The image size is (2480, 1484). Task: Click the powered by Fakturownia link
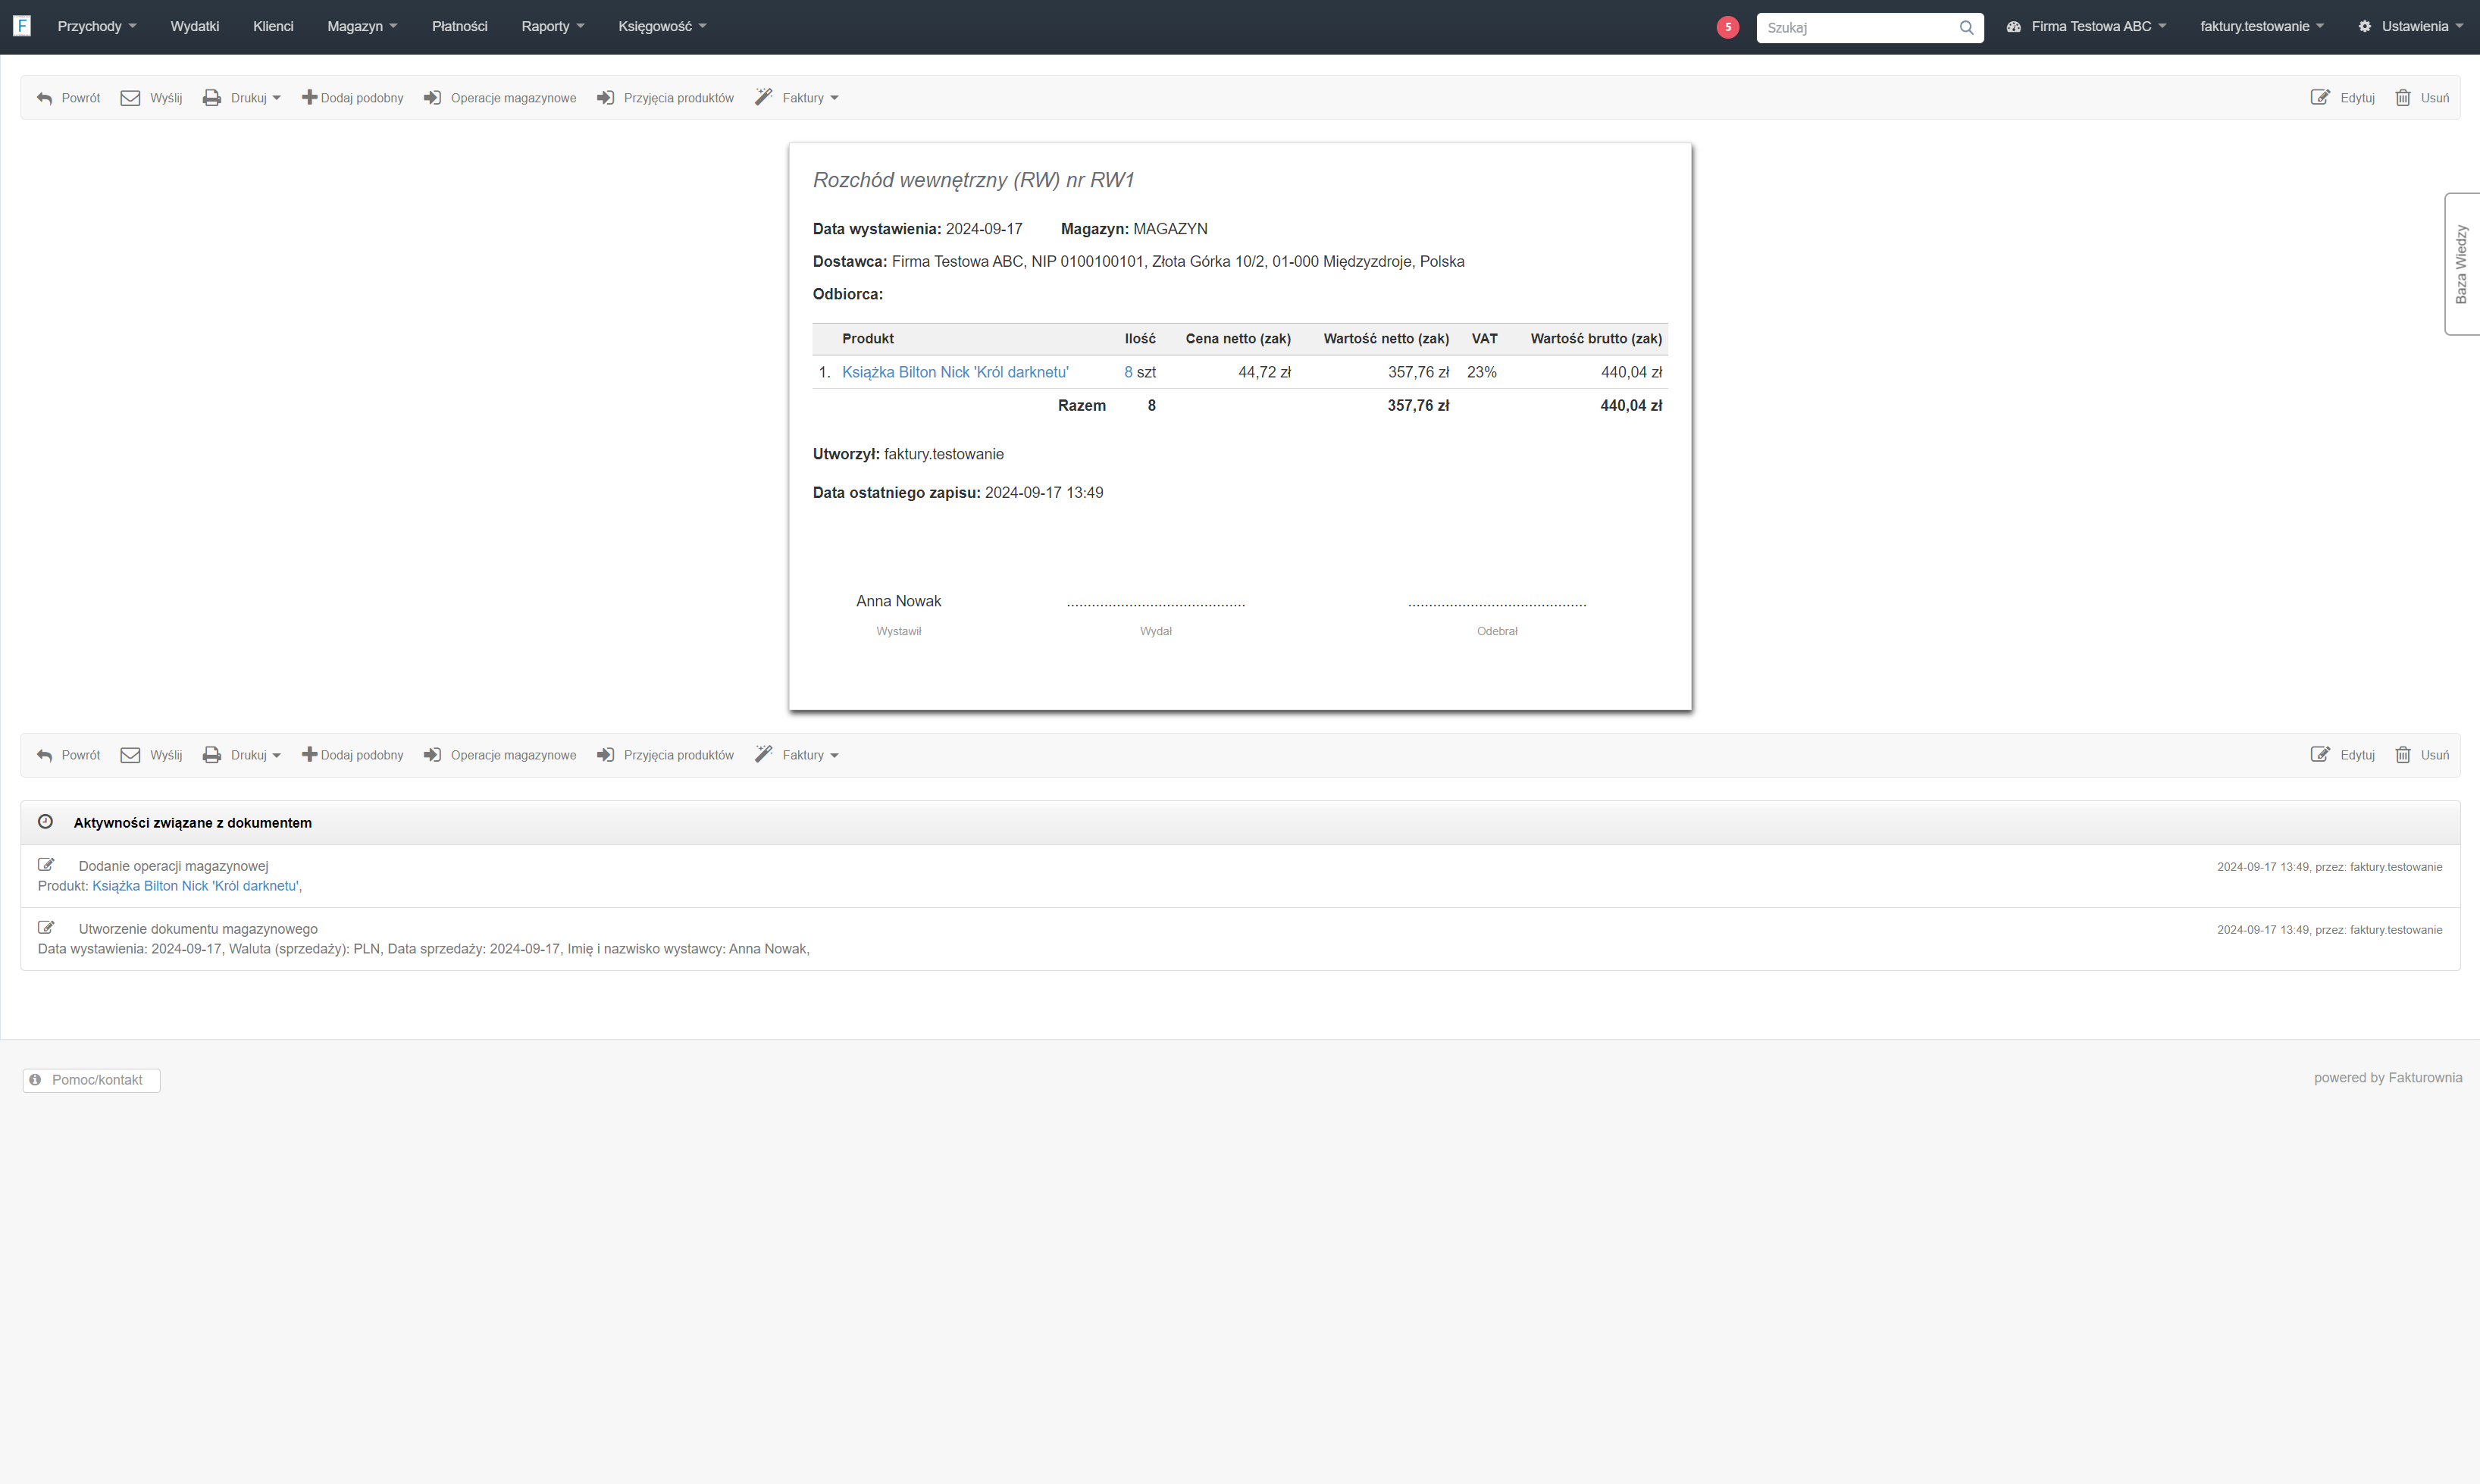[x=2388, y=1078]
